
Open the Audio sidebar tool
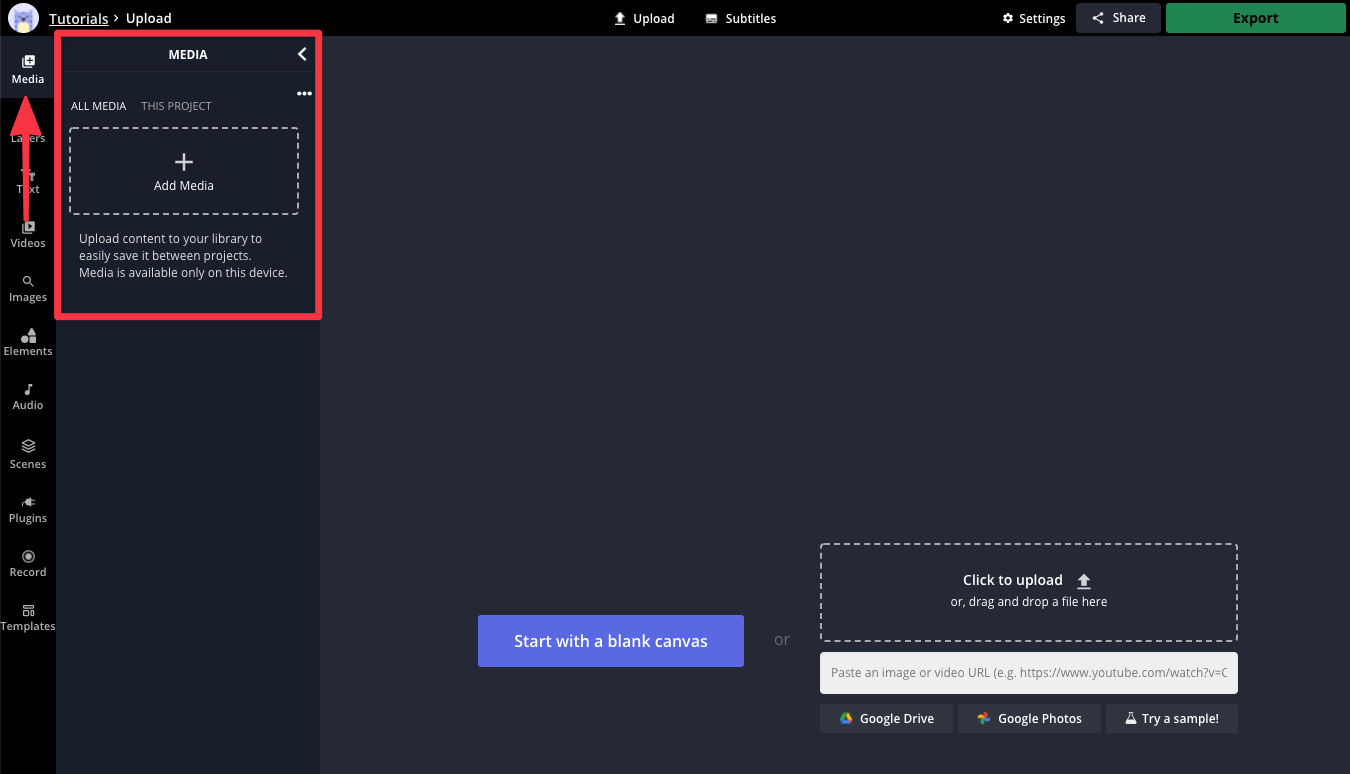click(x=28, y=396)
